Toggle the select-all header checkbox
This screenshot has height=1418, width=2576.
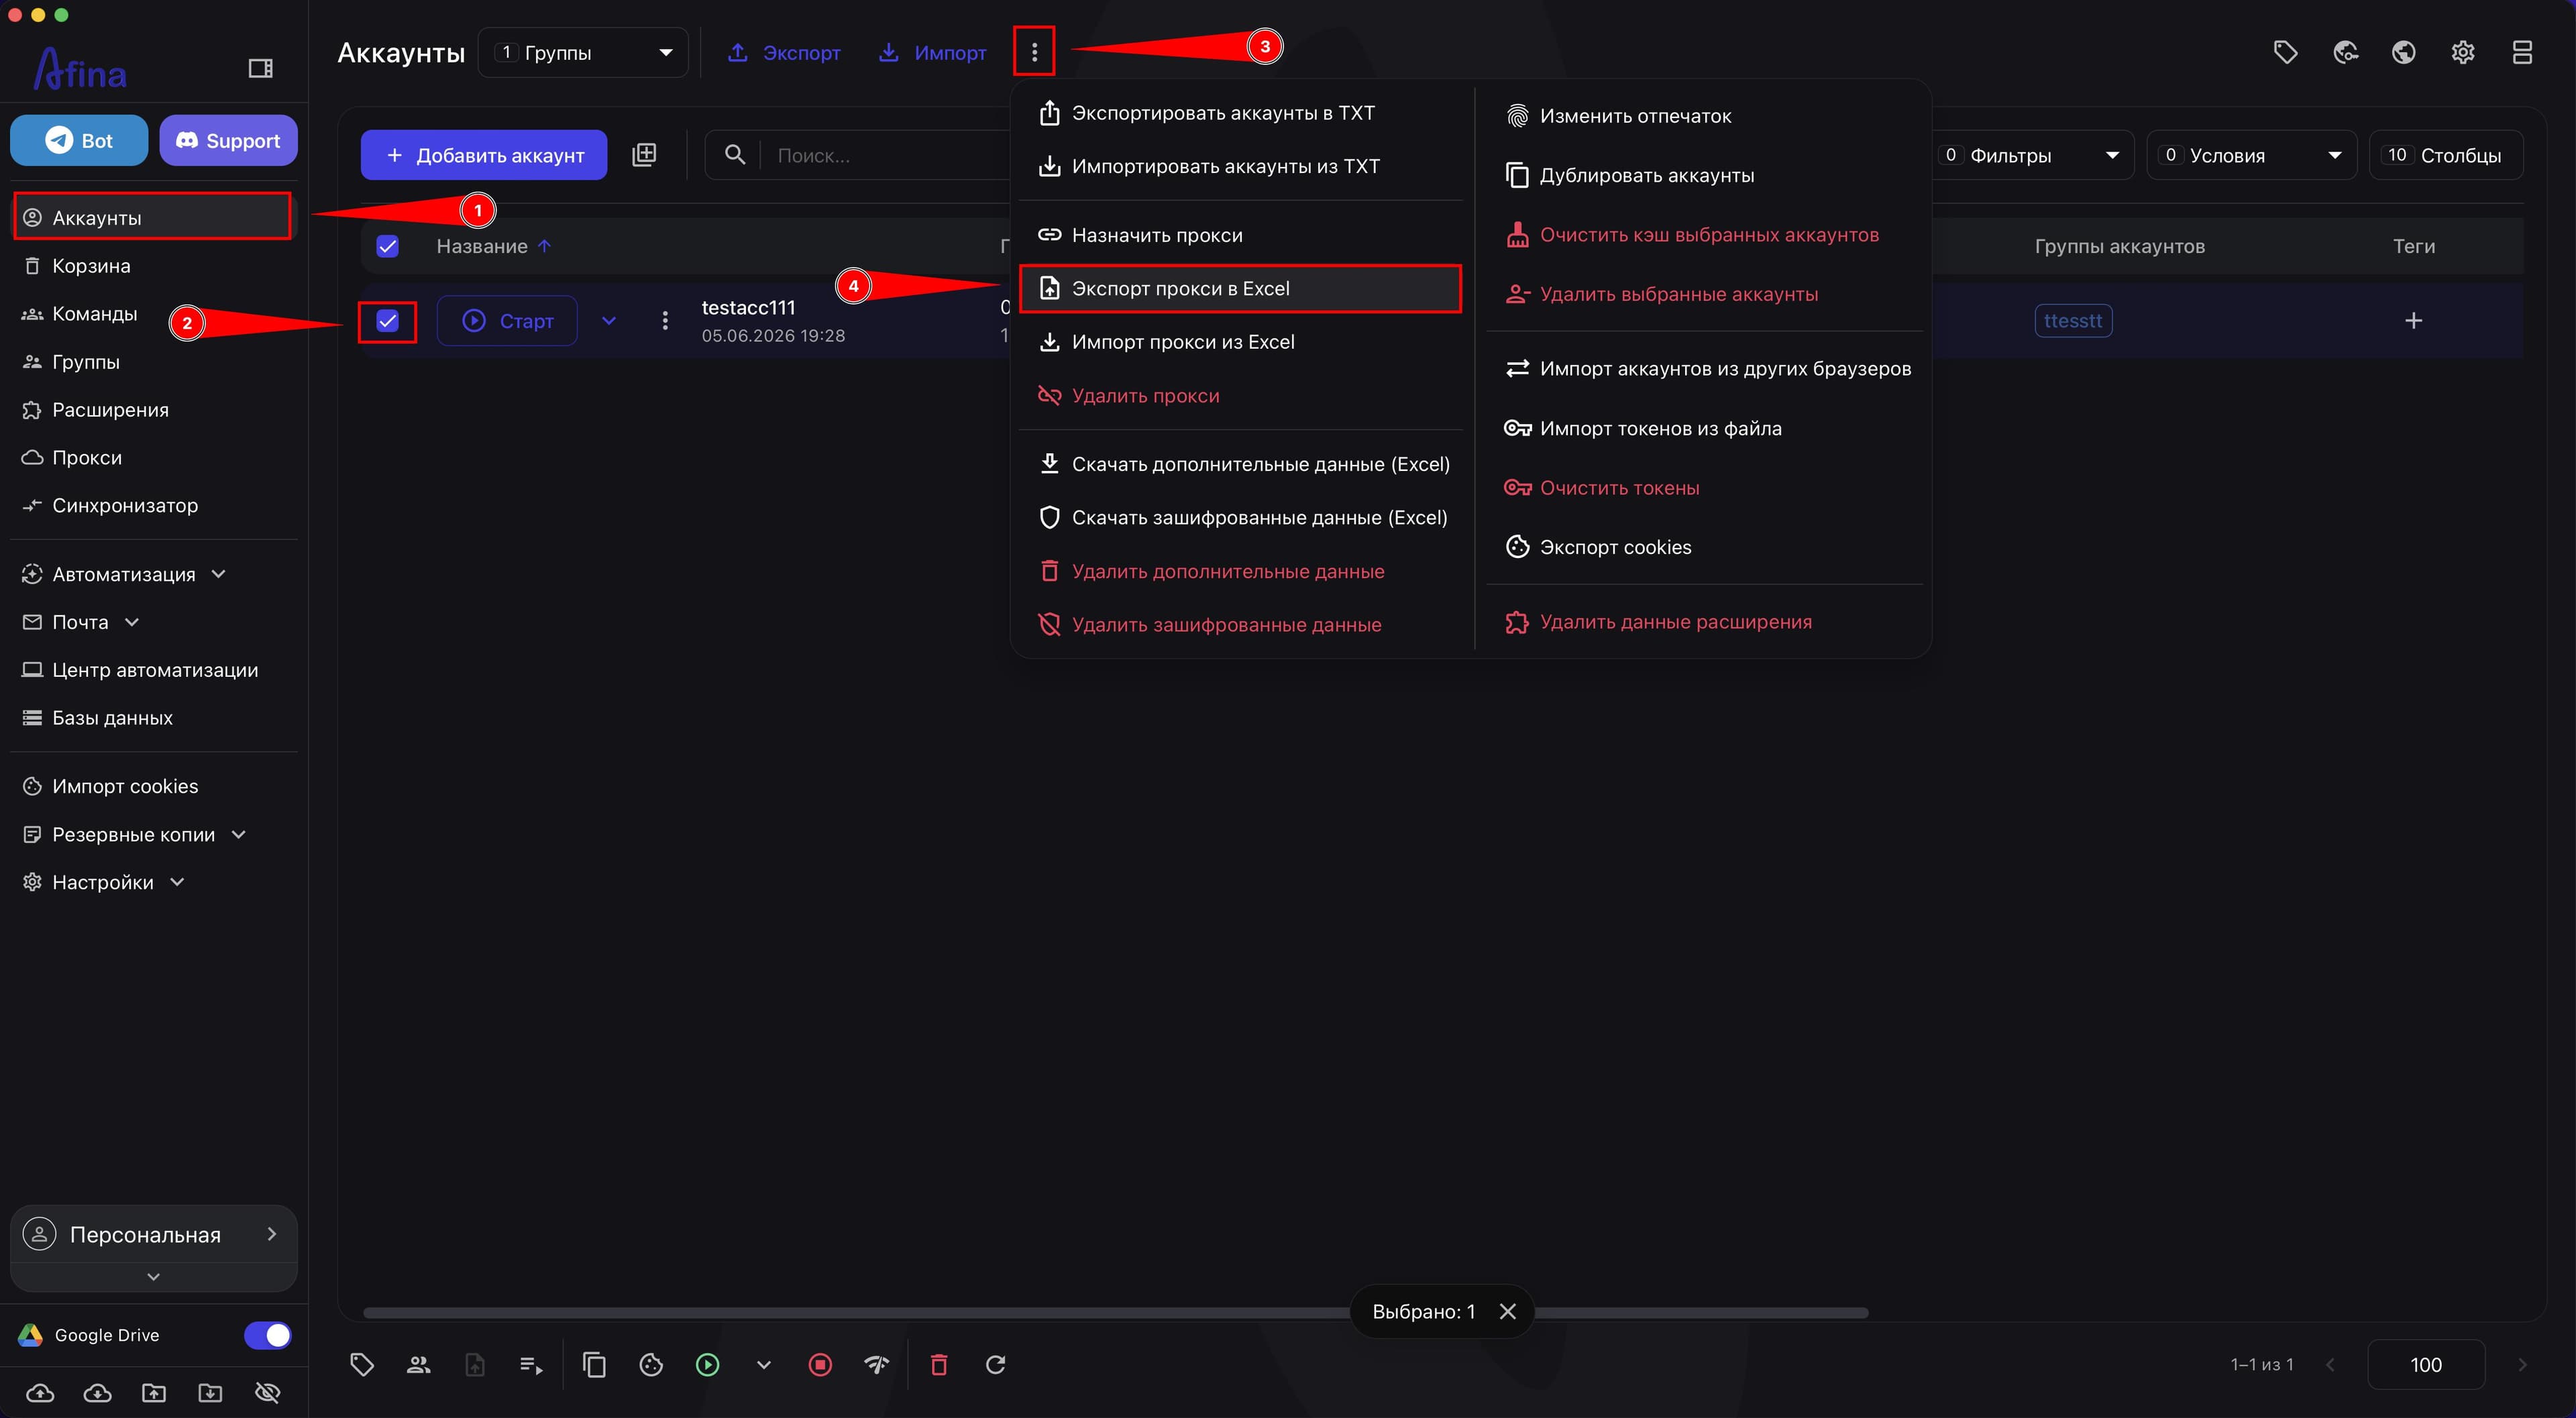coord(387,246)
